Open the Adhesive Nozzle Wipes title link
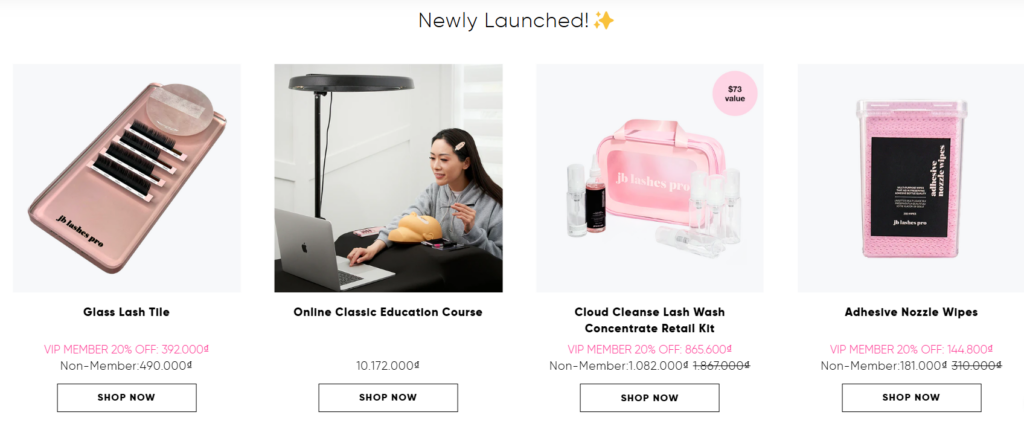The image size is (1024, 435). (911, 312)
